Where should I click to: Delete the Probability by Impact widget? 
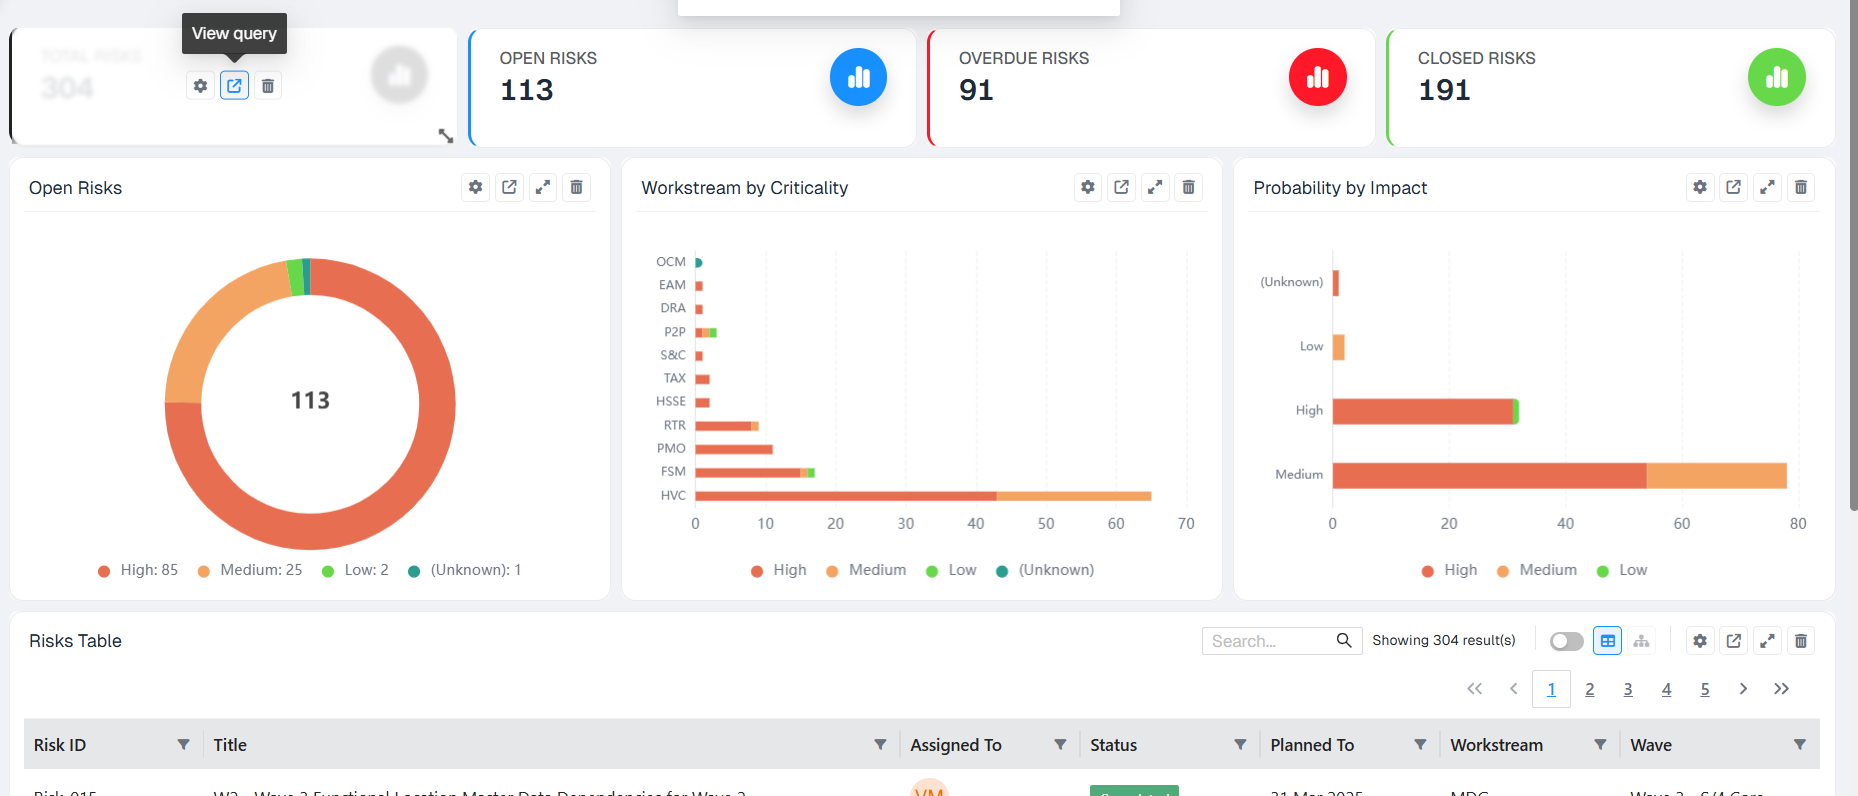coord(1801,187)
